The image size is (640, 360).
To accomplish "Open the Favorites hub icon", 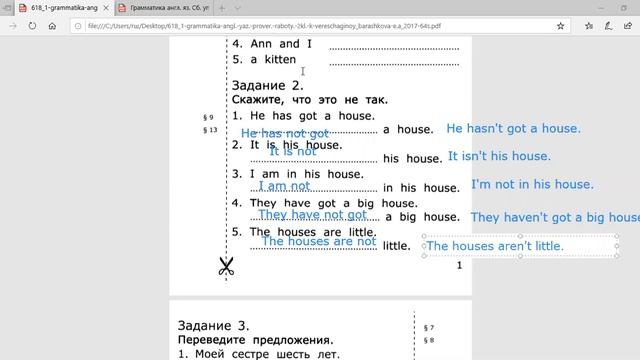I will [x=589, y=26].
